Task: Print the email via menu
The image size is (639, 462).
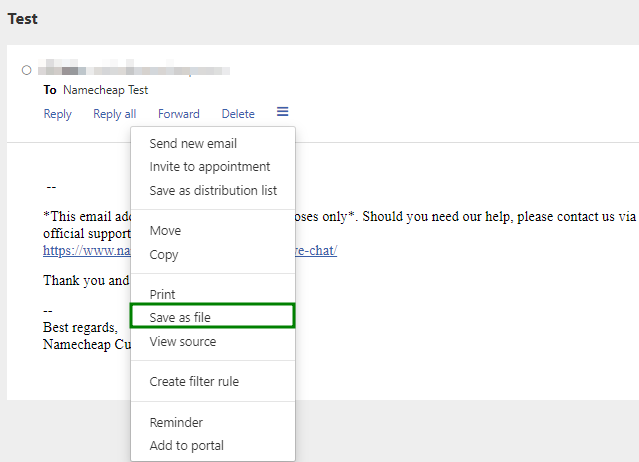Action: [x=162, y=294]
